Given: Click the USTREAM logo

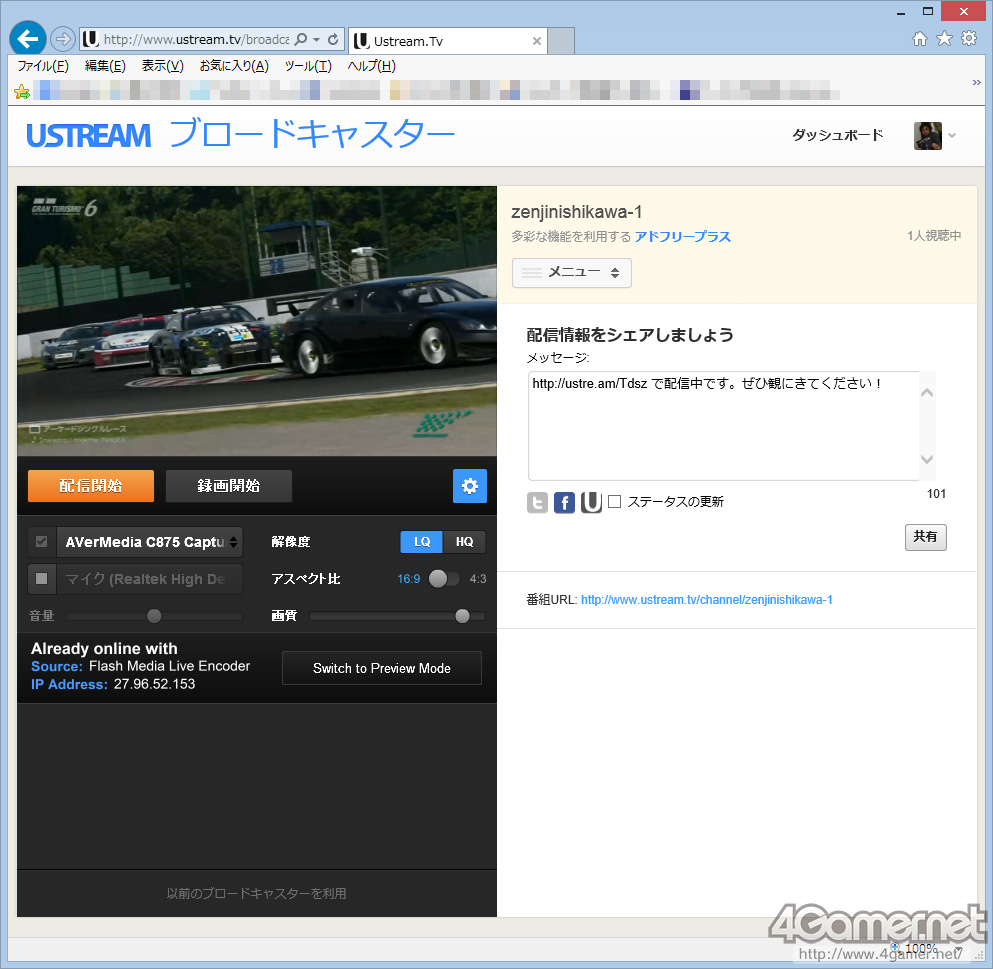Looking at the screenshot, I should coord(88,136).
